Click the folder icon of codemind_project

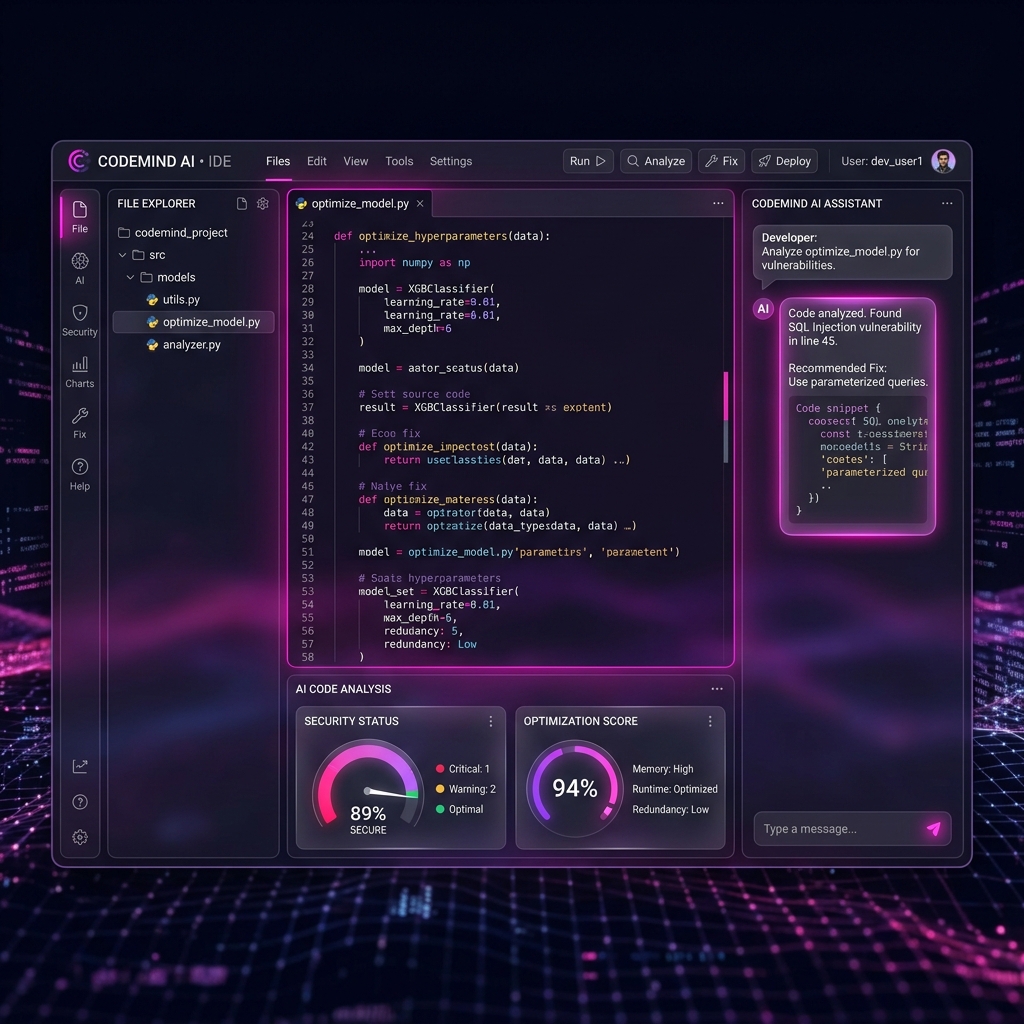pos(124,232)
